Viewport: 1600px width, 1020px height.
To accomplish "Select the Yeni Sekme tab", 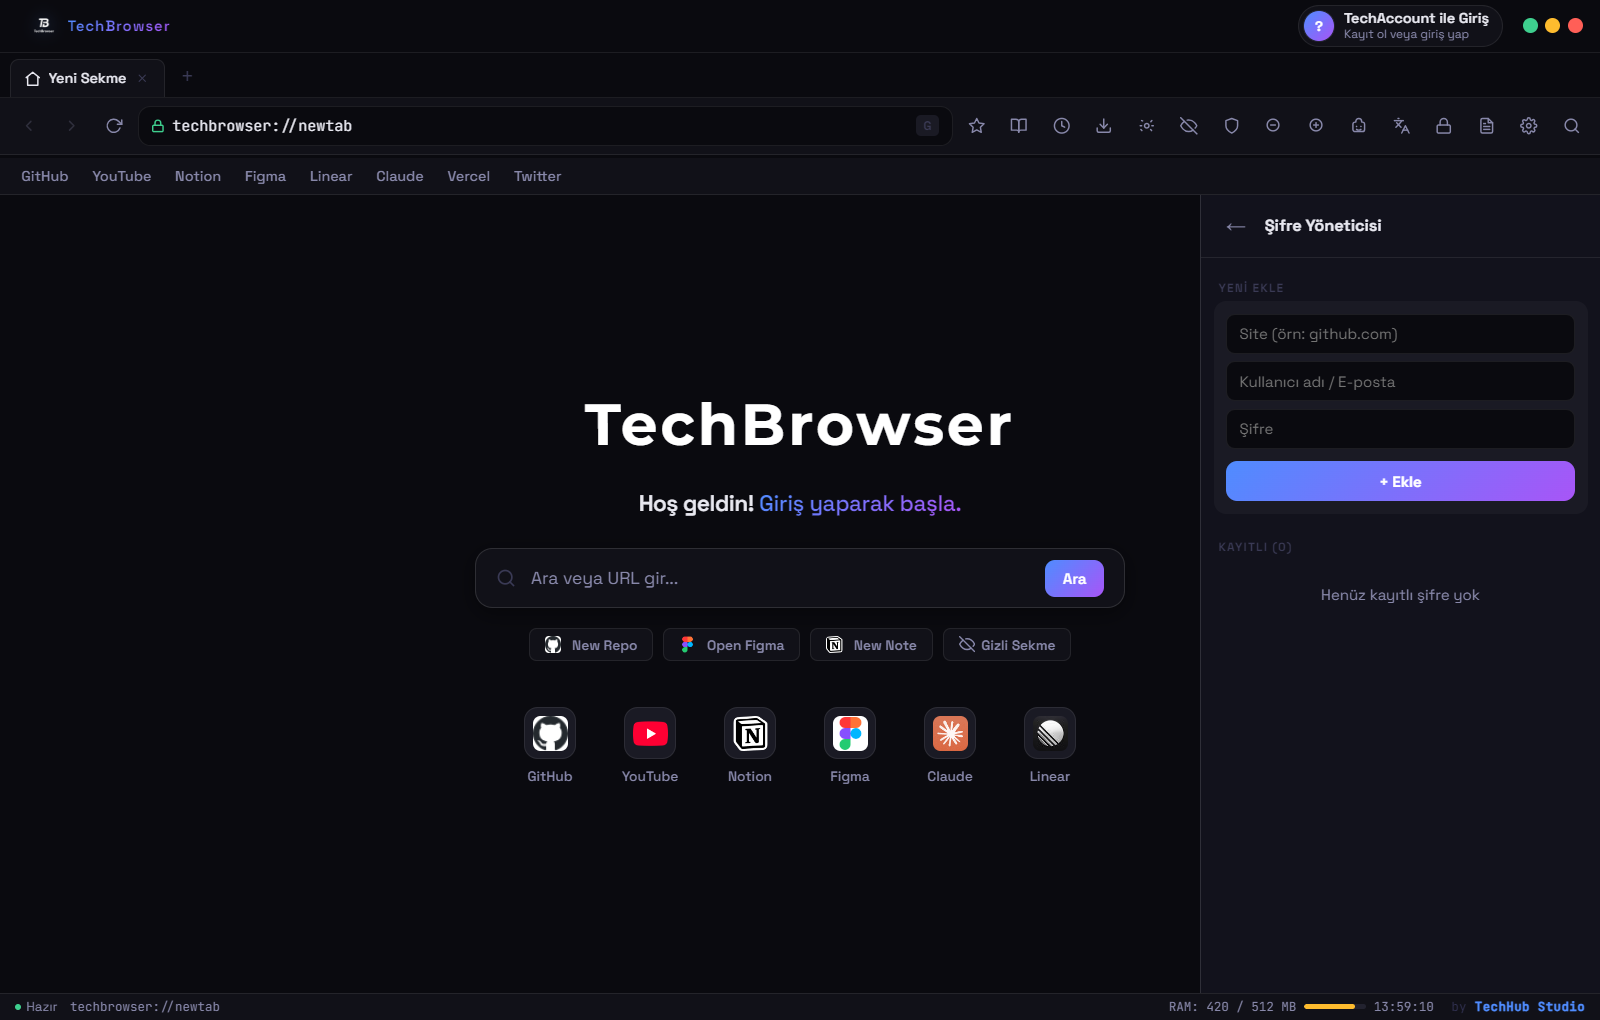I will [x=87, y=78].
